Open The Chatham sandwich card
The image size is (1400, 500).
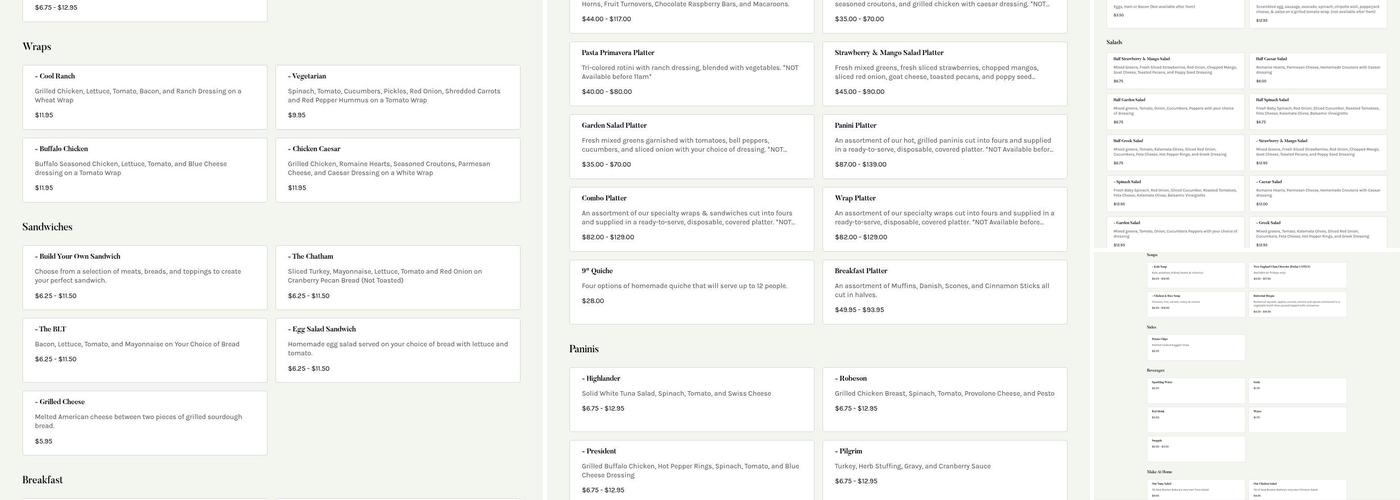pos(398,278)
